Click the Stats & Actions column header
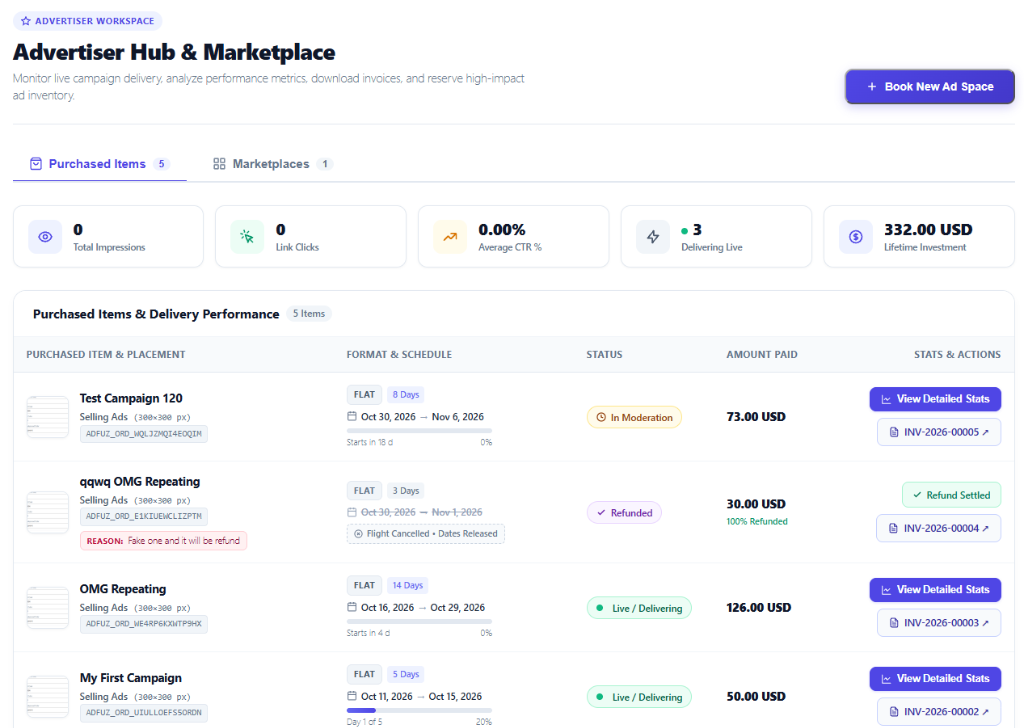Viewport: 1024px width, 728px height. [957, 355]
